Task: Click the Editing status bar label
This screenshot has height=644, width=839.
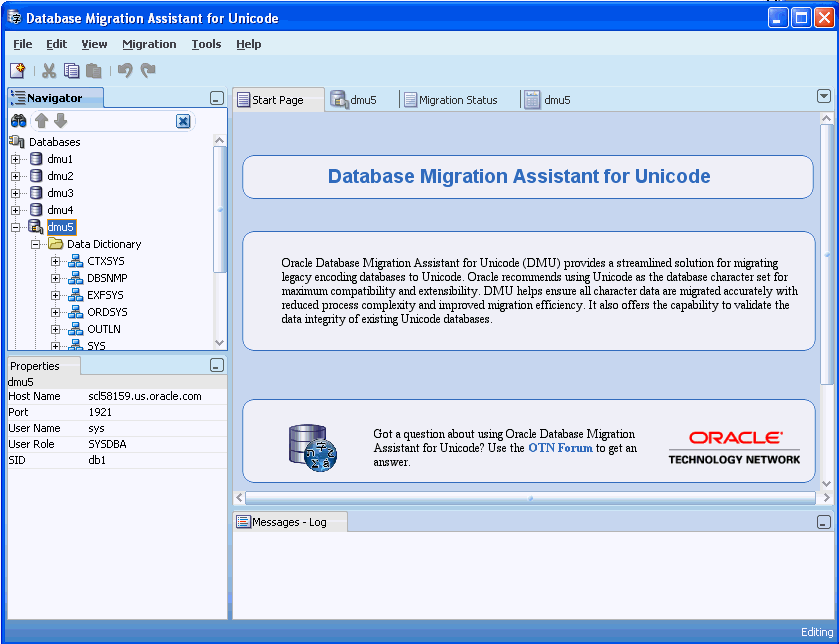Action: (817, 632)
